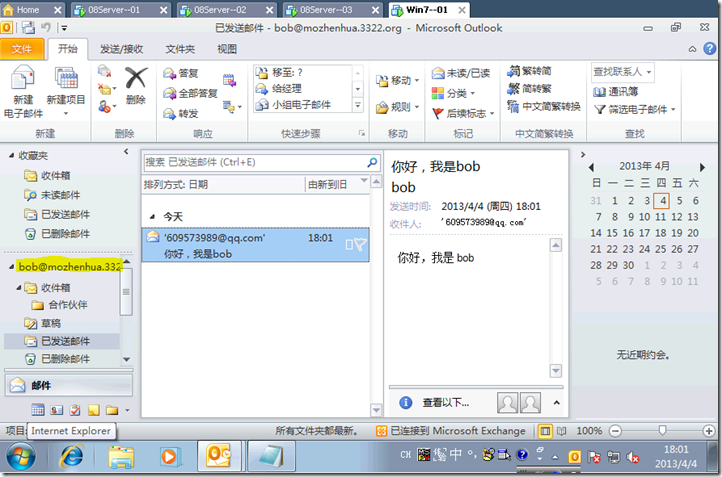
Task: Delete the selected message with 删除
Action: point(136,86)
